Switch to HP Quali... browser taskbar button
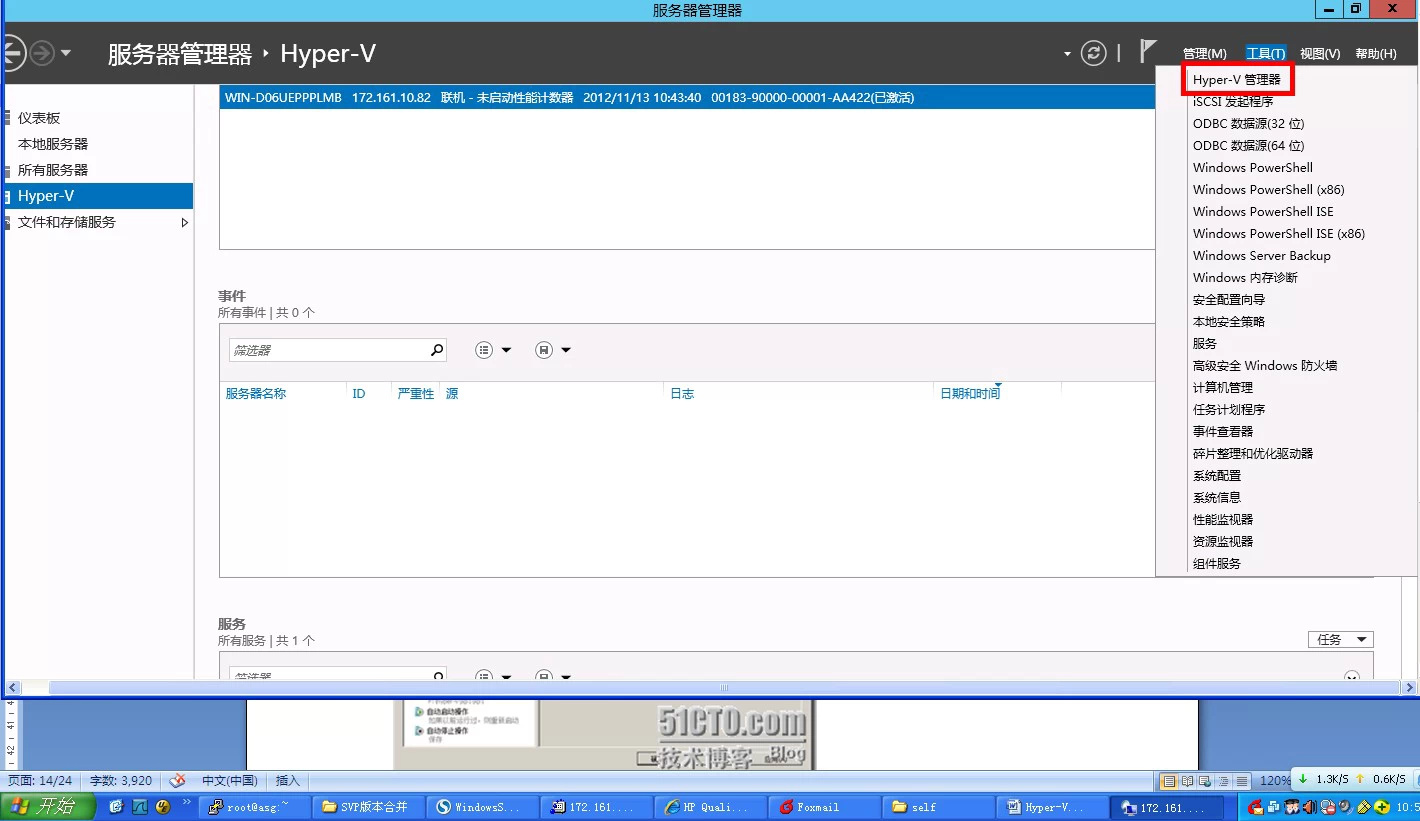Viewport: 1420px width, 821px height. click(710, 807)
